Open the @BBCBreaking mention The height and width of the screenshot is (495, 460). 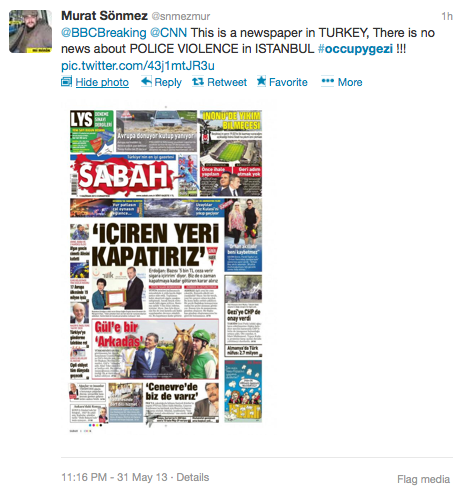coord(104,33)
